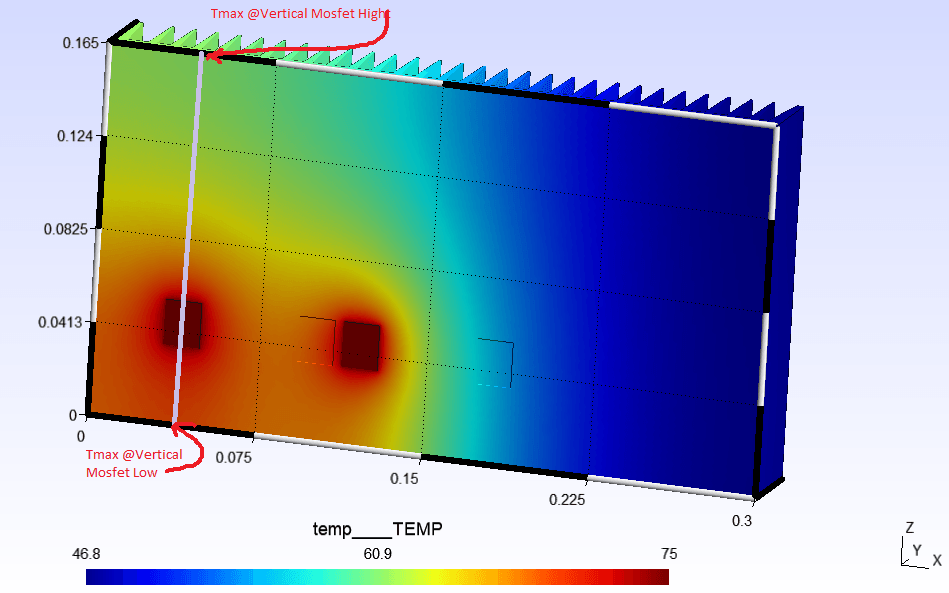Select the 0.165 height axis label
Screen dimensions: 949x593
click(x=80, y=43)
